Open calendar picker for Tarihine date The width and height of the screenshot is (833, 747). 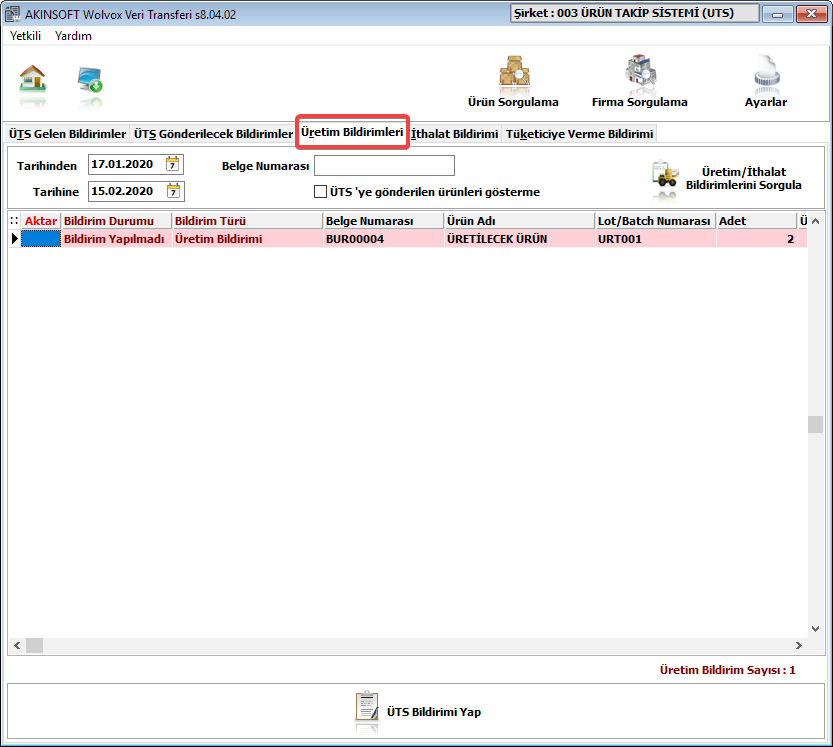tap(173, 191)
